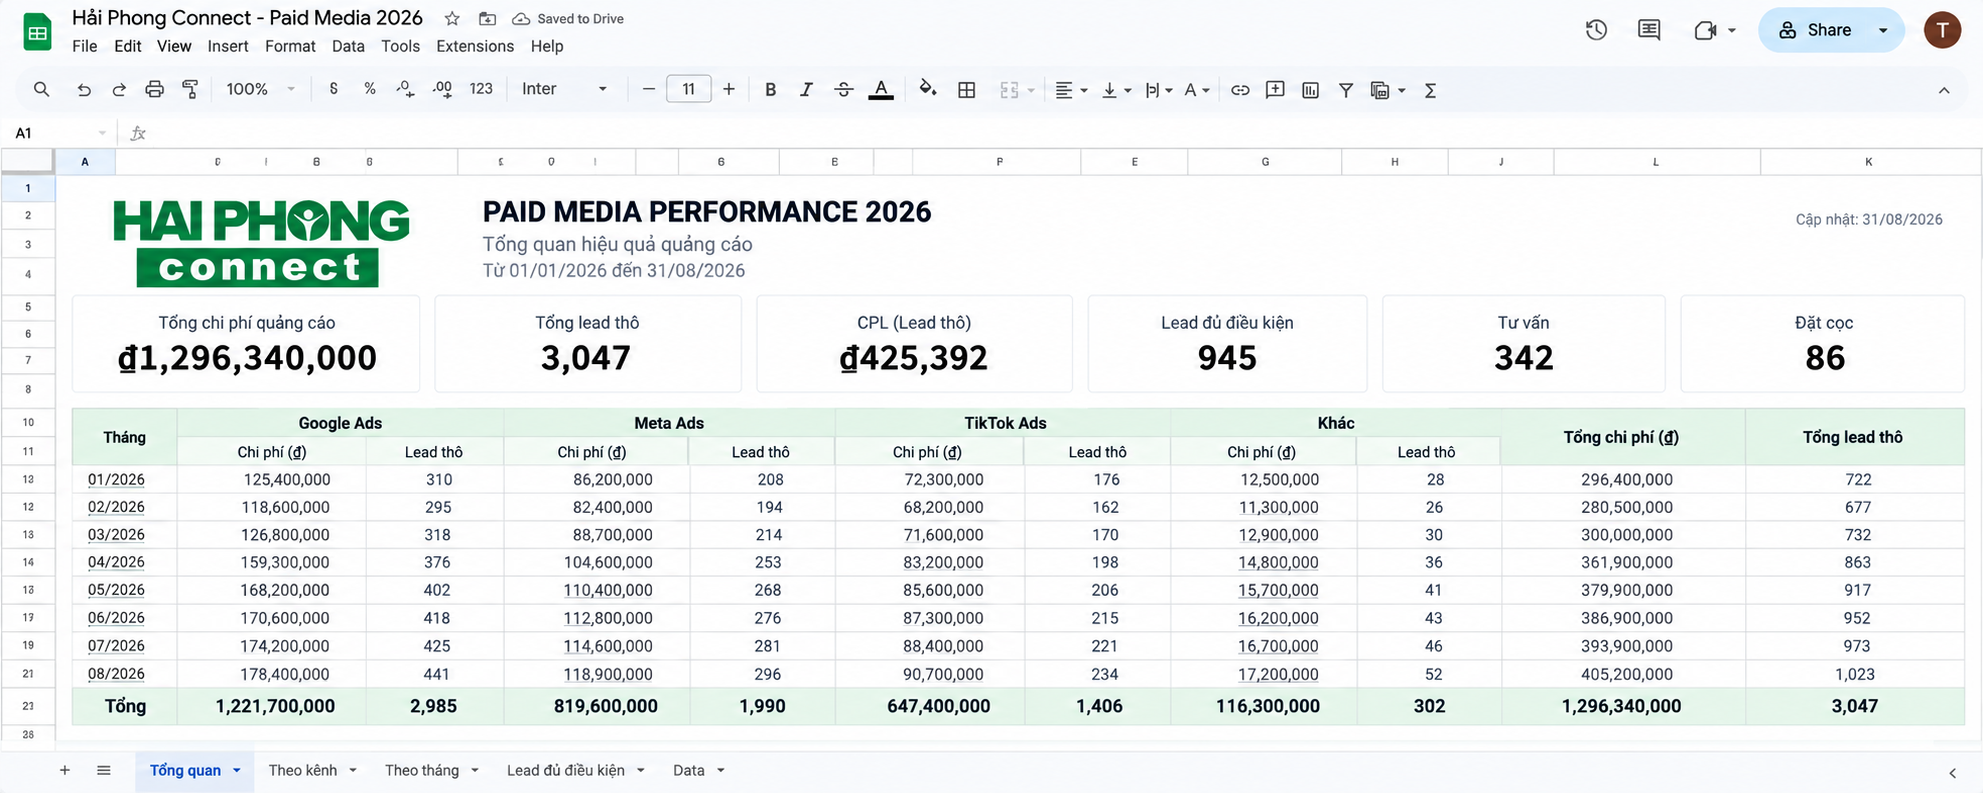Toggle bold formatting
The height and width of the screenshot is (793, 1983).
pos(770,89)
